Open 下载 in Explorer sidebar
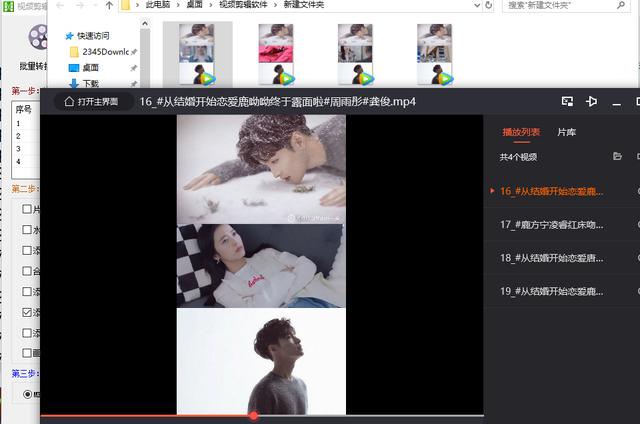This screenshot has height=424, width=640. [91, 84]
